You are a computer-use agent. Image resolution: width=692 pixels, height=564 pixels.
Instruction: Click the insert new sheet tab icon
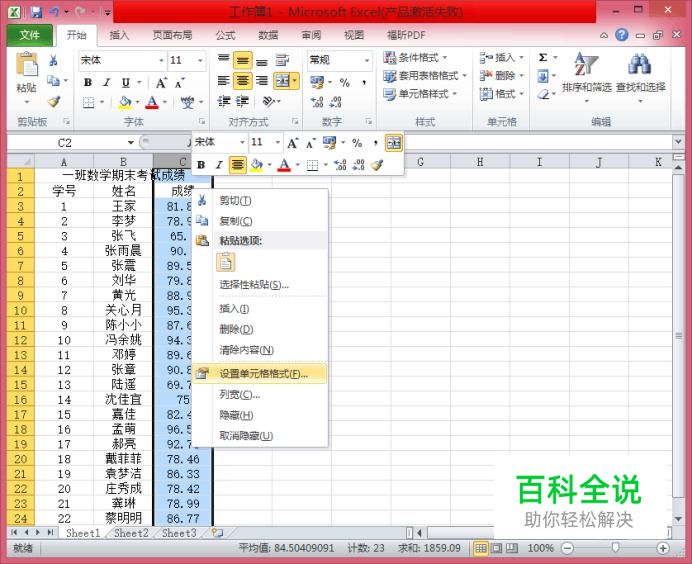(x=217, y=533)
